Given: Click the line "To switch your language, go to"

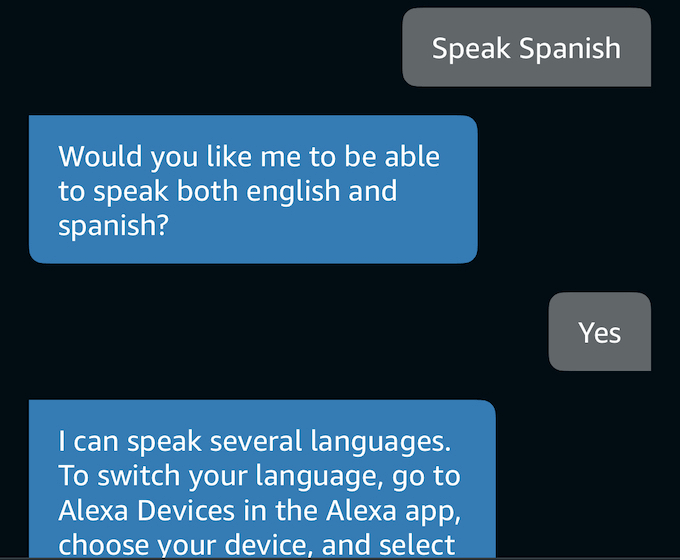Looking at the screenshot, I should click(259, 476).
